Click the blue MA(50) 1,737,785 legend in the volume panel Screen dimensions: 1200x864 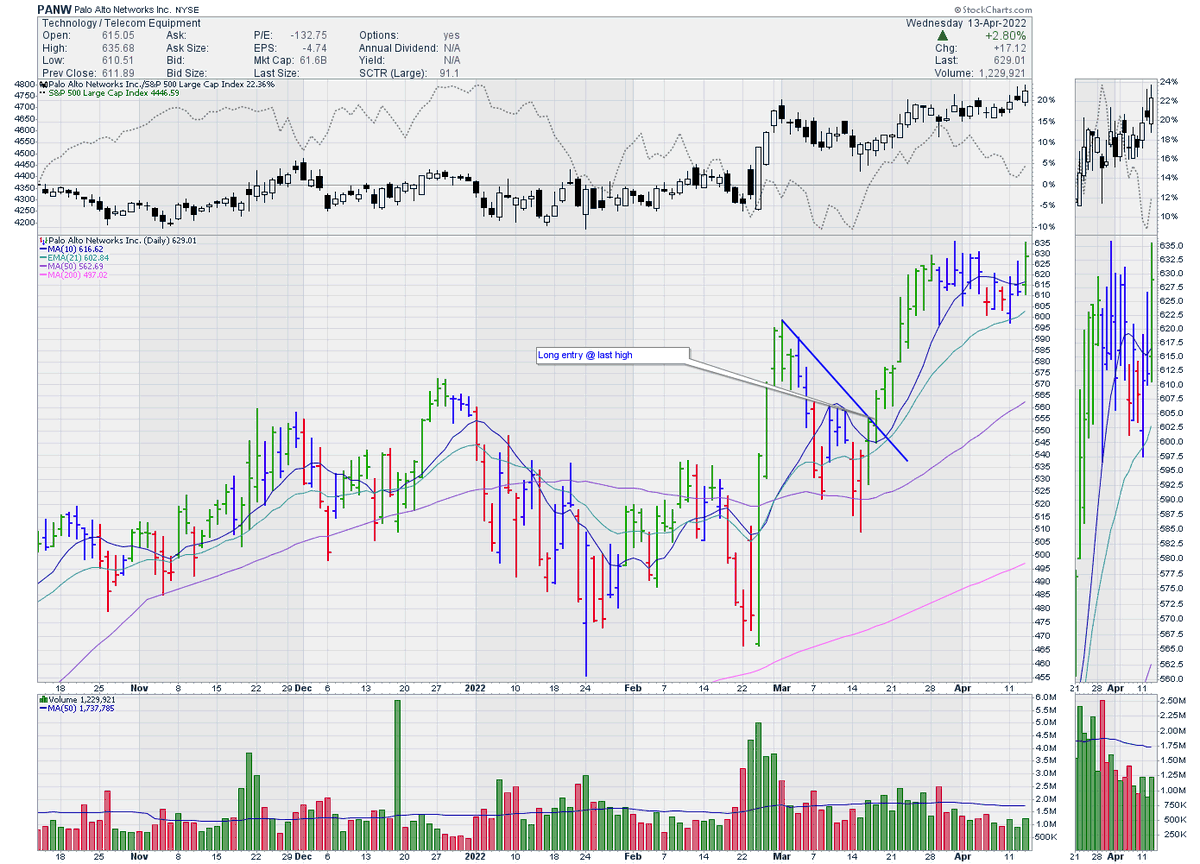click(75, 709)
